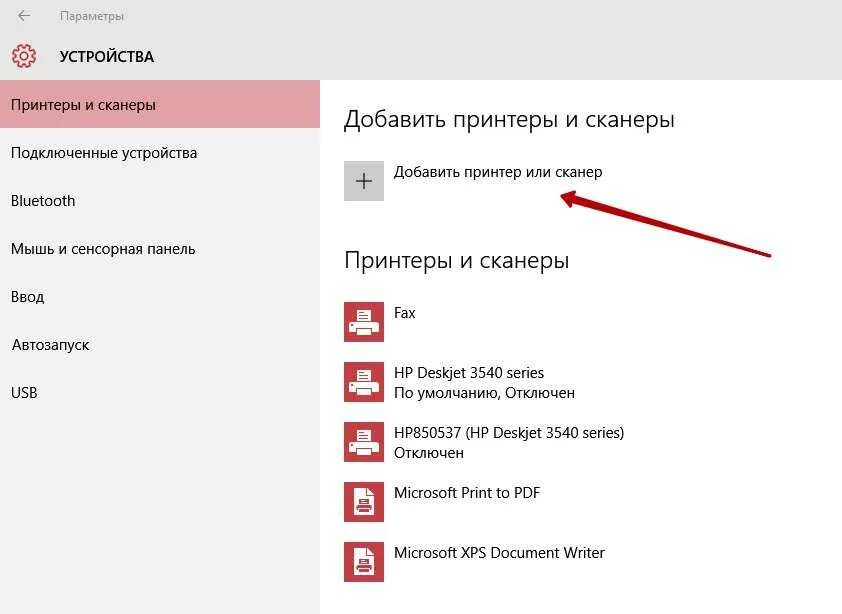Image resolution: width=842 pixels, height=614 pixels.
Task: Click Microsoft XPS Document Writer text
Action: [x=499, y=553]
